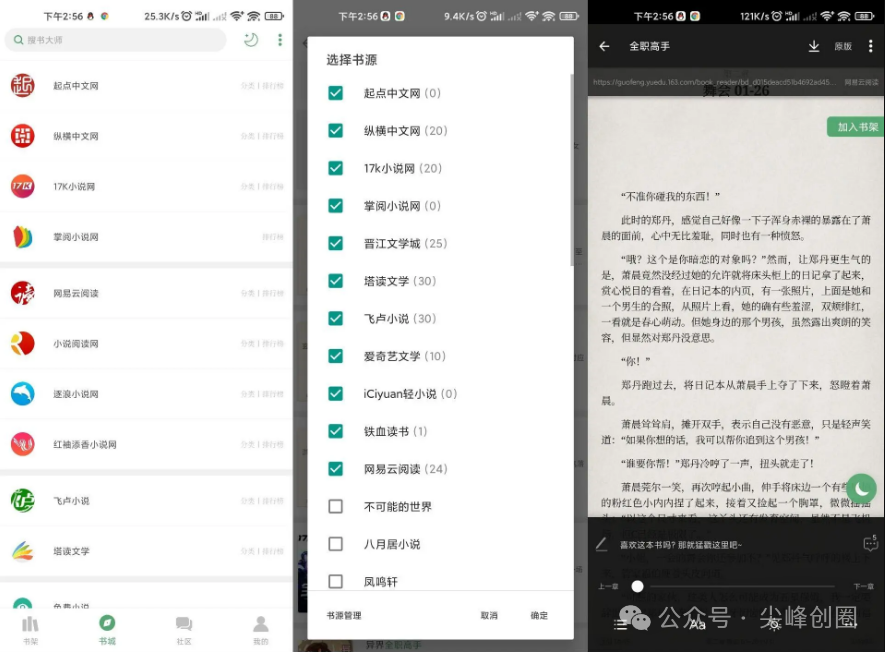
Task: Open the 小说阅读网 logo icon
Action: tap(23, 343)
